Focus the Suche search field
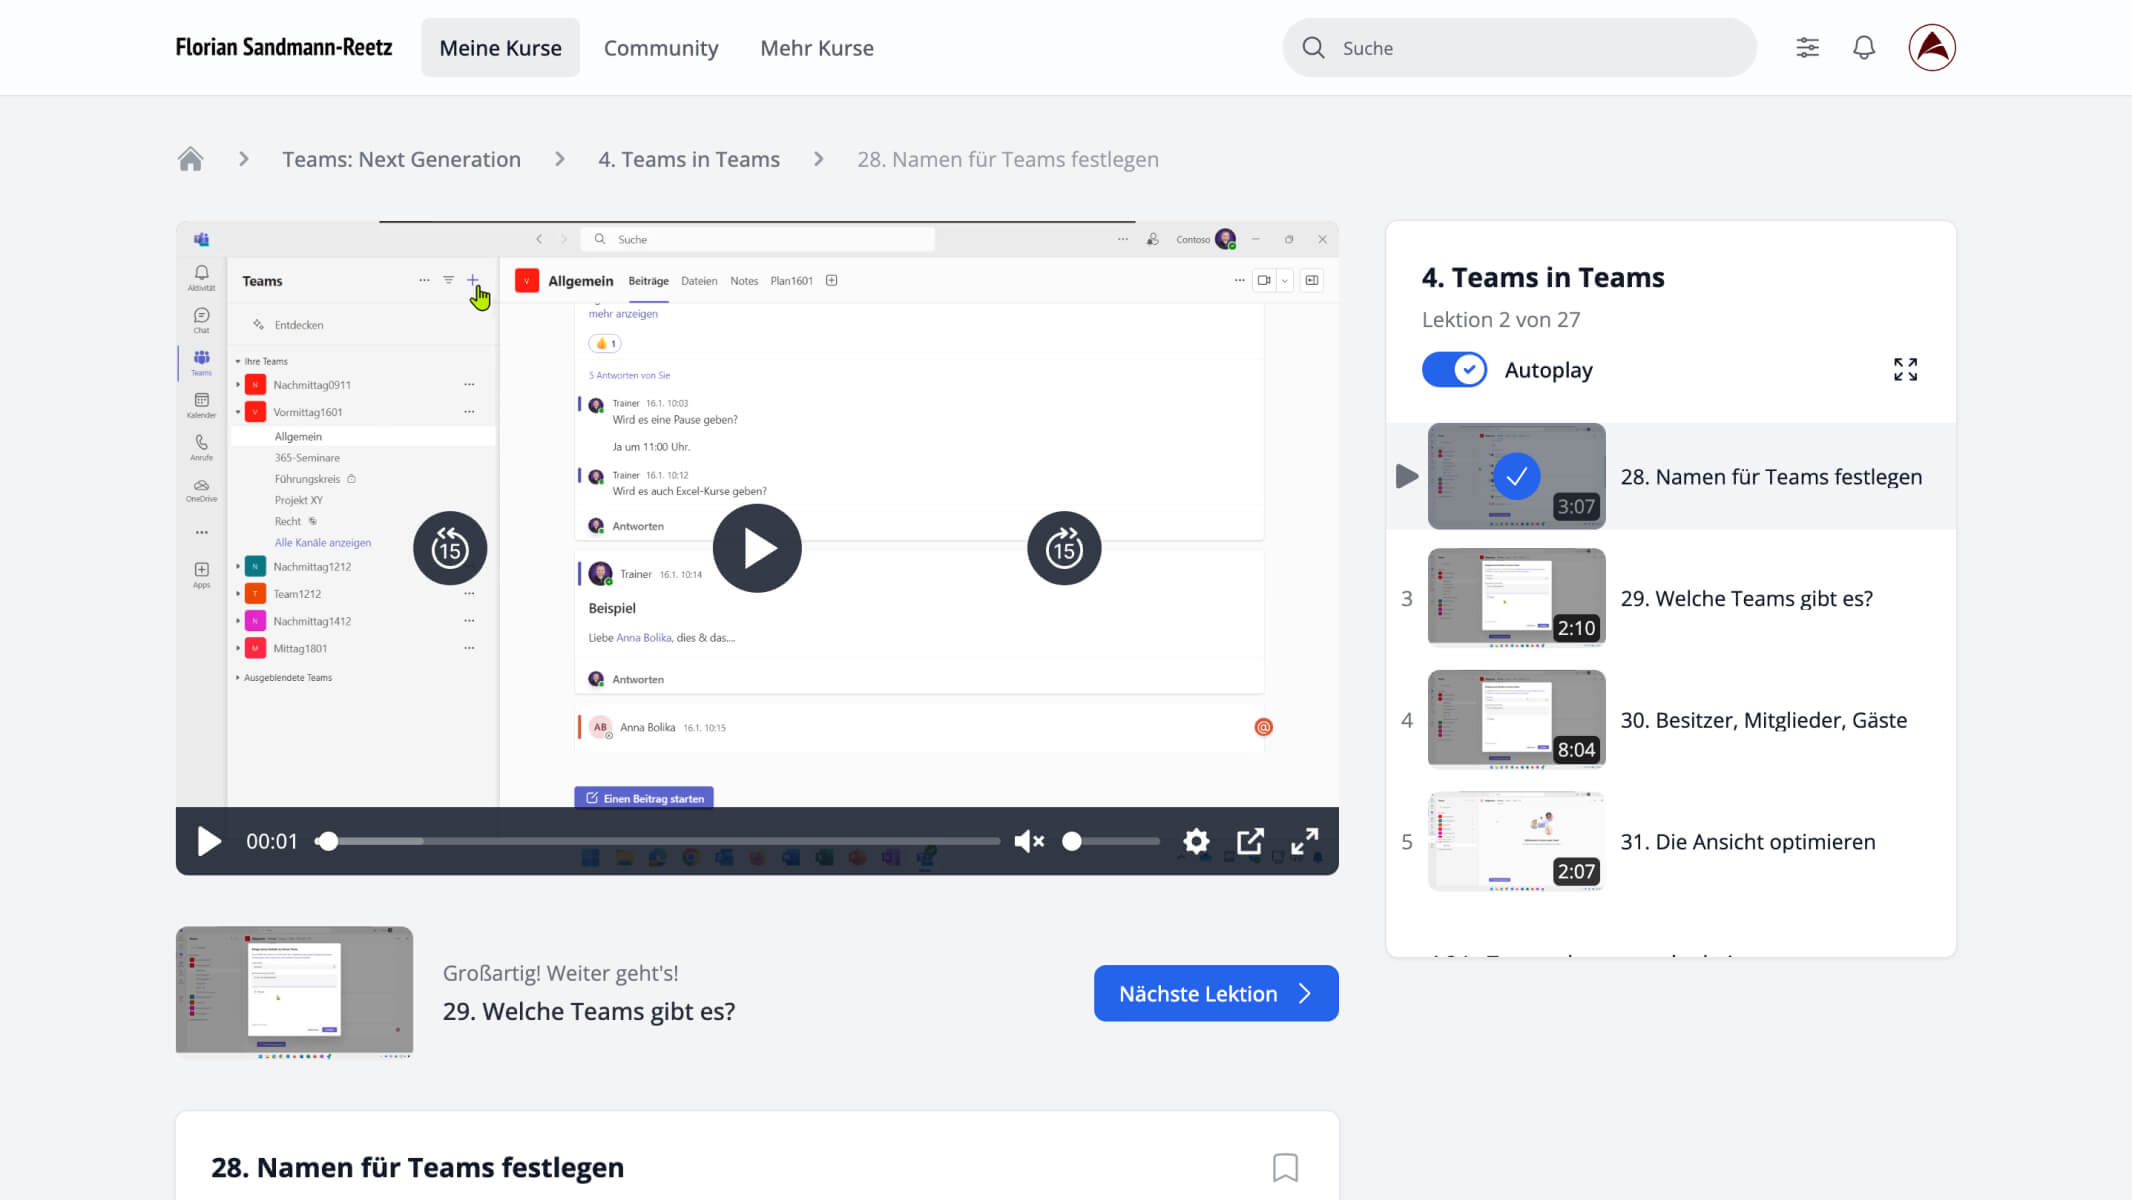2132x1200 pixels. pos(1519,48)
